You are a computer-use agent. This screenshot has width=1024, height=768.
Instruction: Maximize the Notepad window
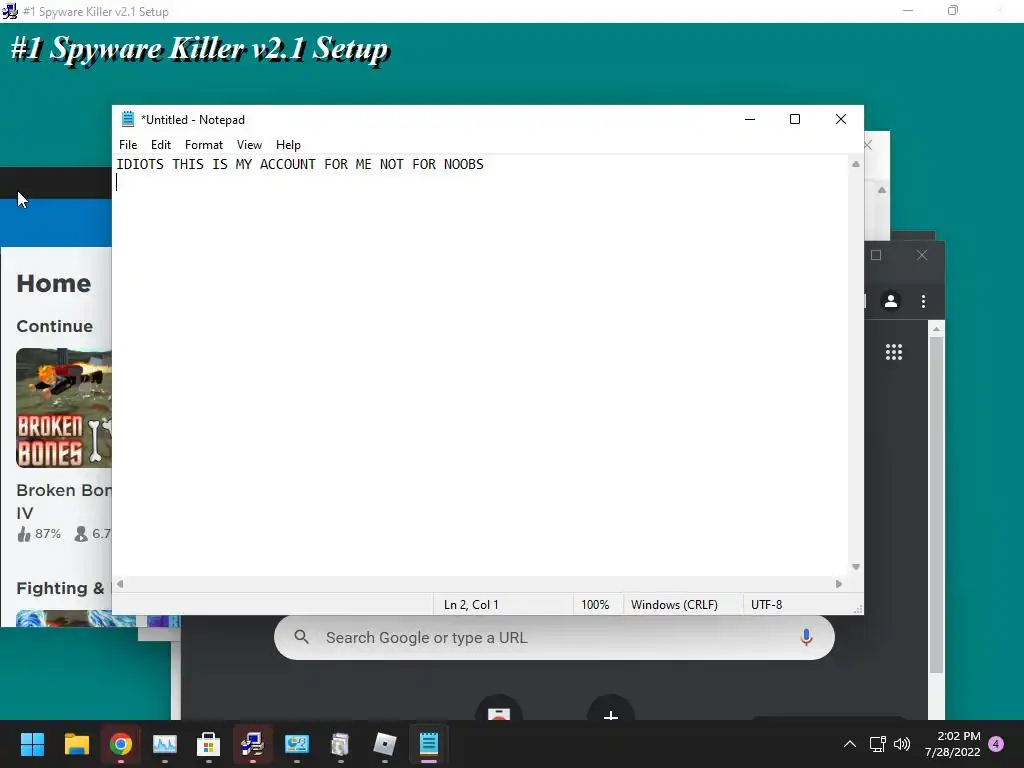coord(795,119)
